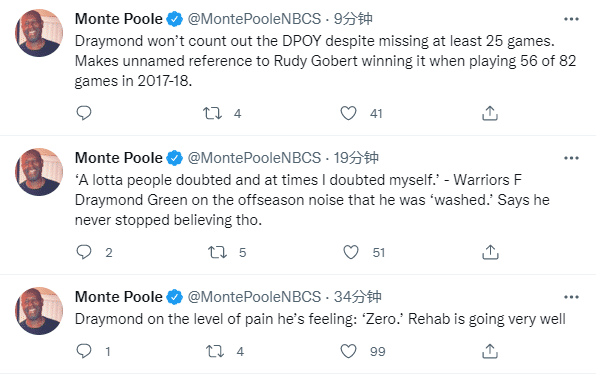The width and height of the screenshot is (596, 375).
Task: Open more options on the 9分钟 tweet
Action: click(571, 19)
